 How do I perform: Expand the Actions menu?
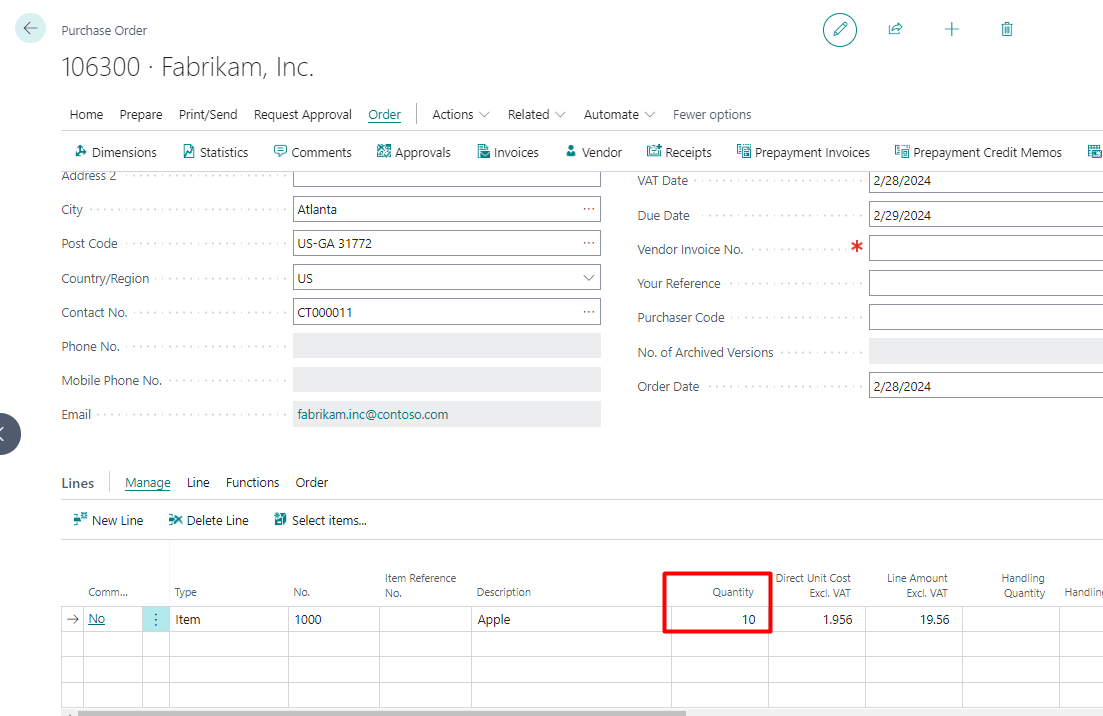pos(461,115)
